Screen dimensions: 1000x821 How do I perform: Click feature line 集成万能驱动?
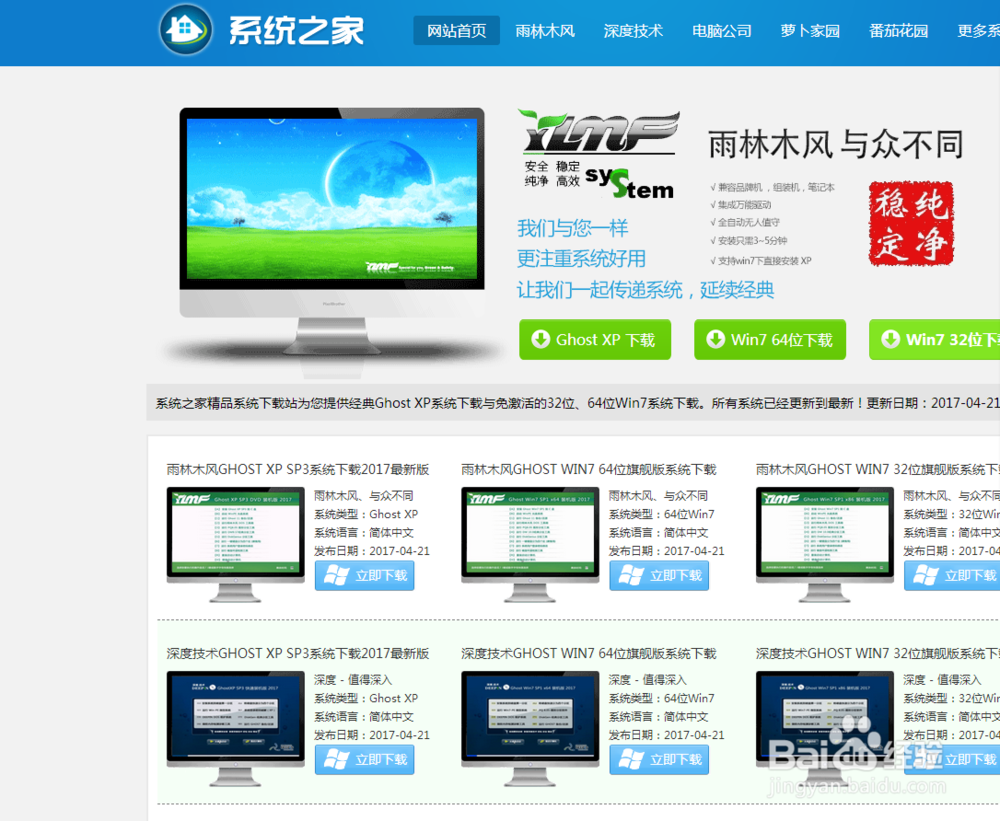tap(740, 205)
